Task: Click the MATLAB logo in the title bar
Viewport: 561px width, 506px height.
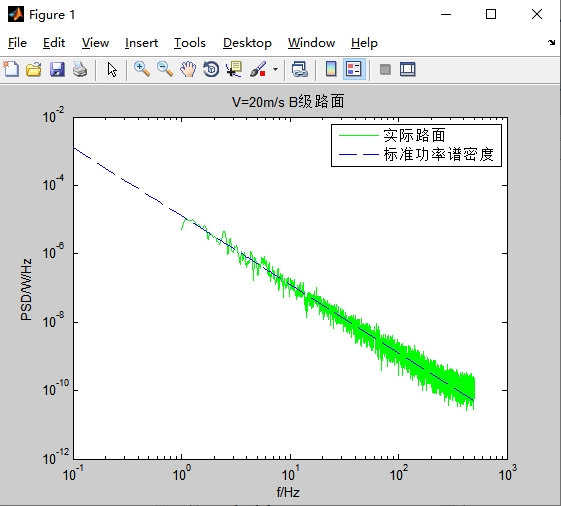Action: 16,14
